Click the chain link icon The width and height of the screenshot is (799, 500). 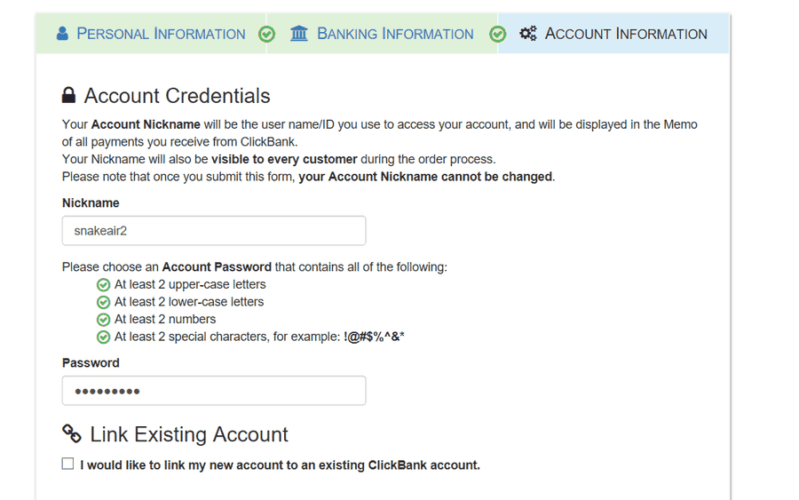(x=71, y=434)
